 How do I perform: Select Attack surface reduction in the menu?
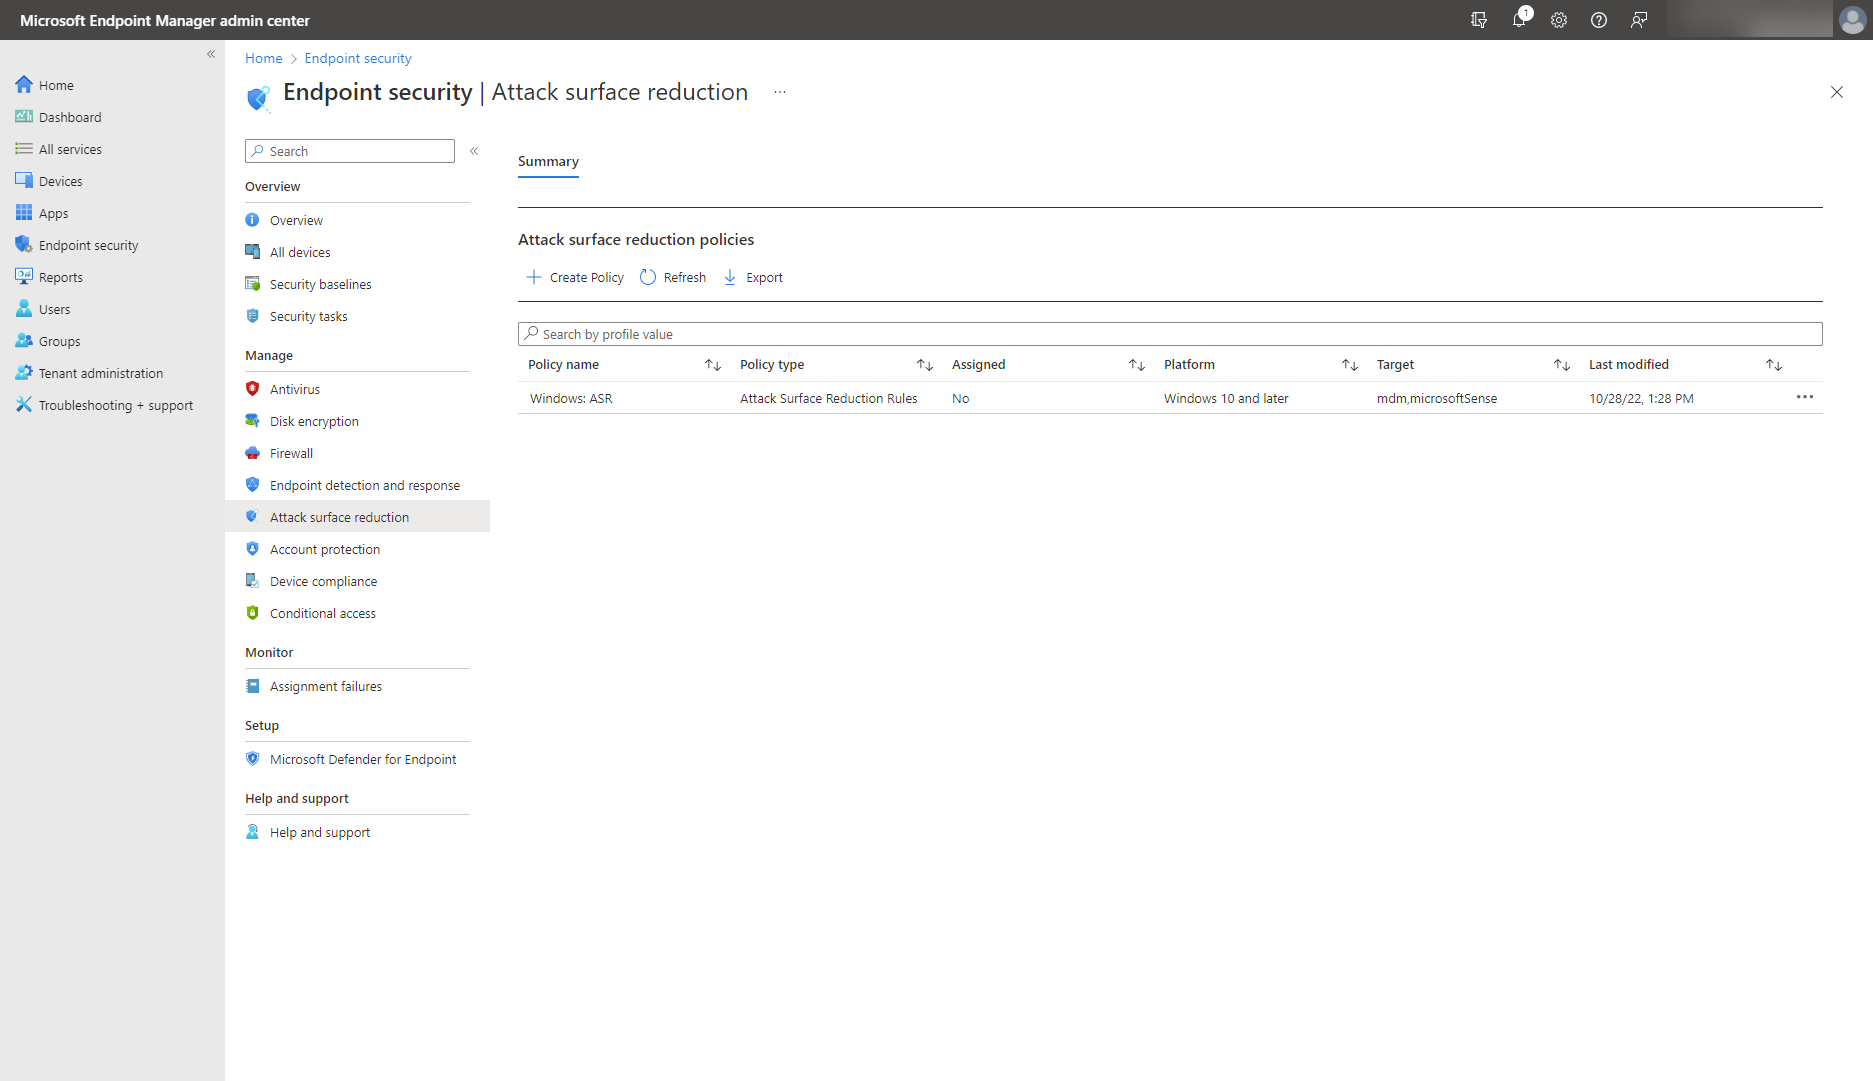click(357, 517)
